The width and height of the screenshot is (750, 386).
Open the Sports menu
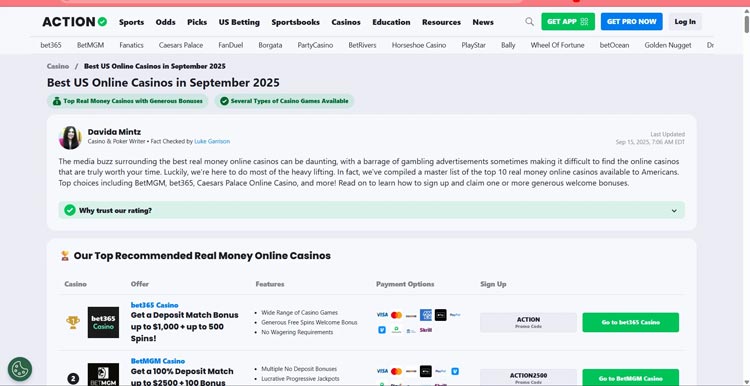[x=132, y=22]
